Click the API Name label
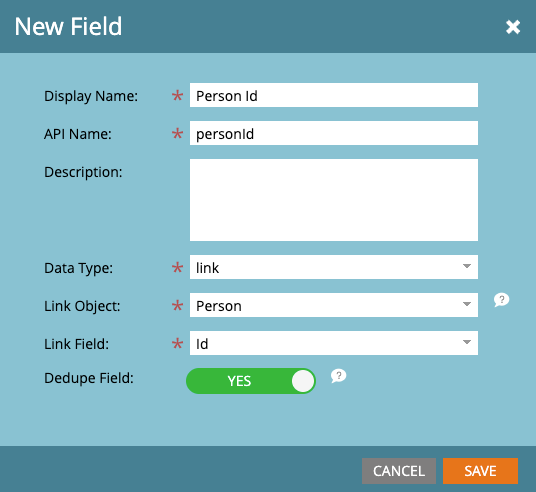Screen dimensions: 536x492 [78, 134]
